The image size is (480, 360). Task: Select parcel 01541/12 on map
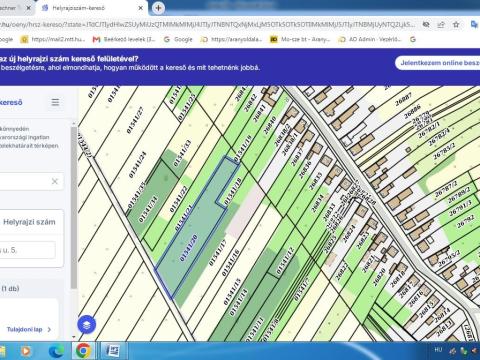[286, 261]
